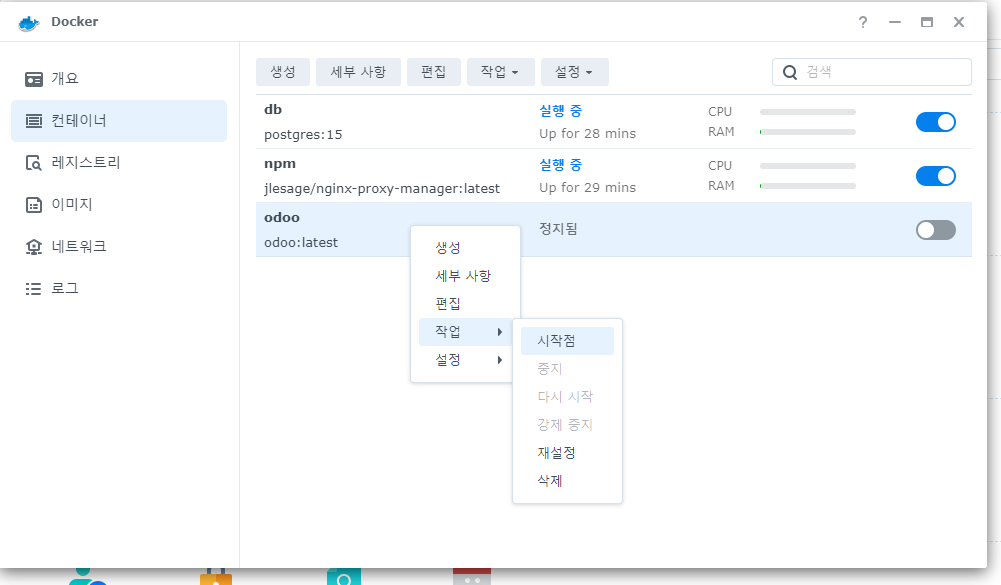Select 재설정 in the submenu
Viewport: 1001px width, 585px height.
(x=567, y=453)
